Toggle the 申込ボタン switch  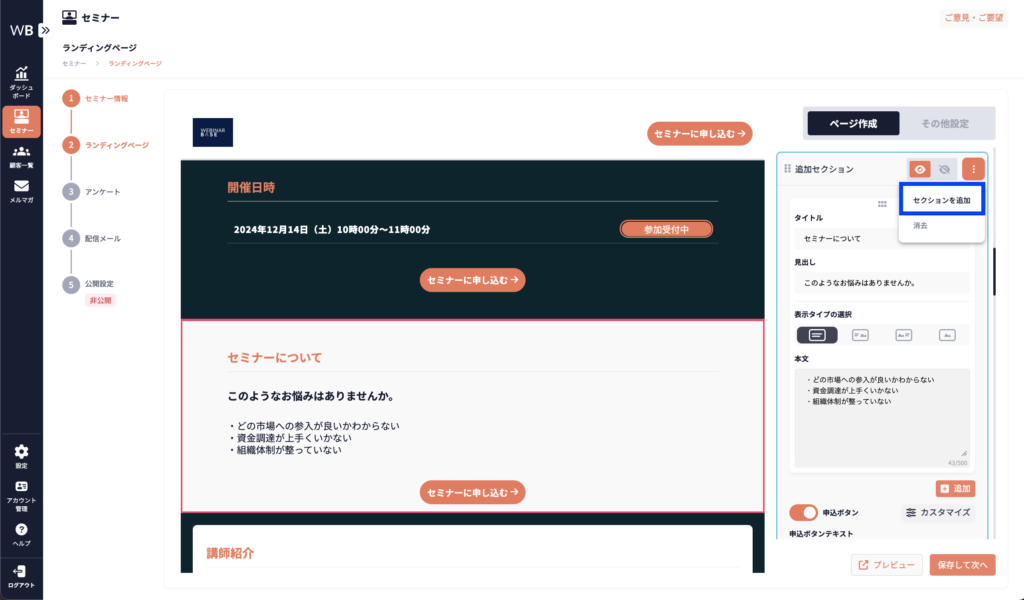[804, 512]
